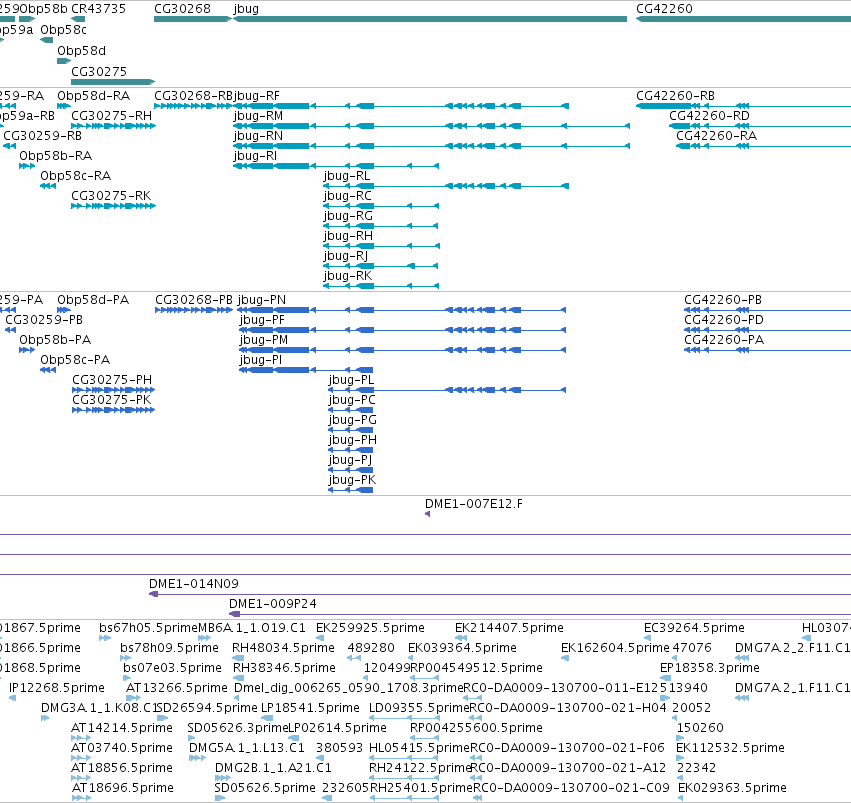851x803 pixels.
Task: Click the CG30275 gene span bar
Action: (x=113, y=82)
